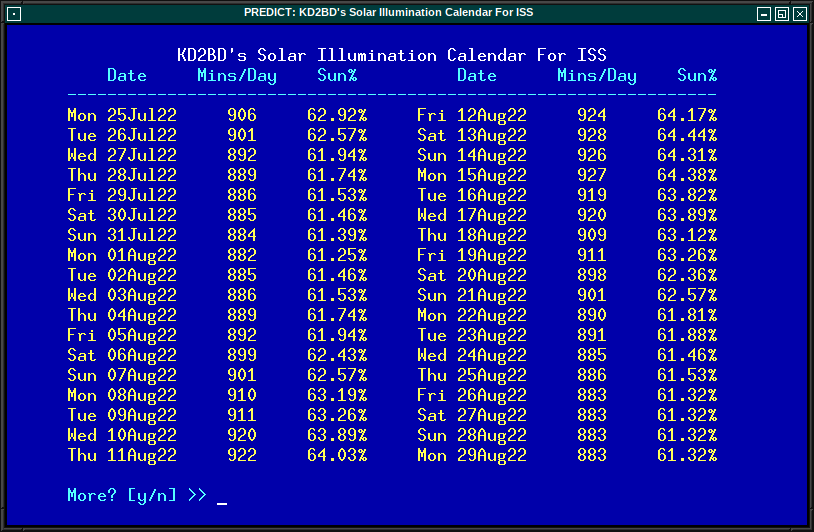
Task: Close the PREDICT terminal window
Action: (x=800, y=14)
